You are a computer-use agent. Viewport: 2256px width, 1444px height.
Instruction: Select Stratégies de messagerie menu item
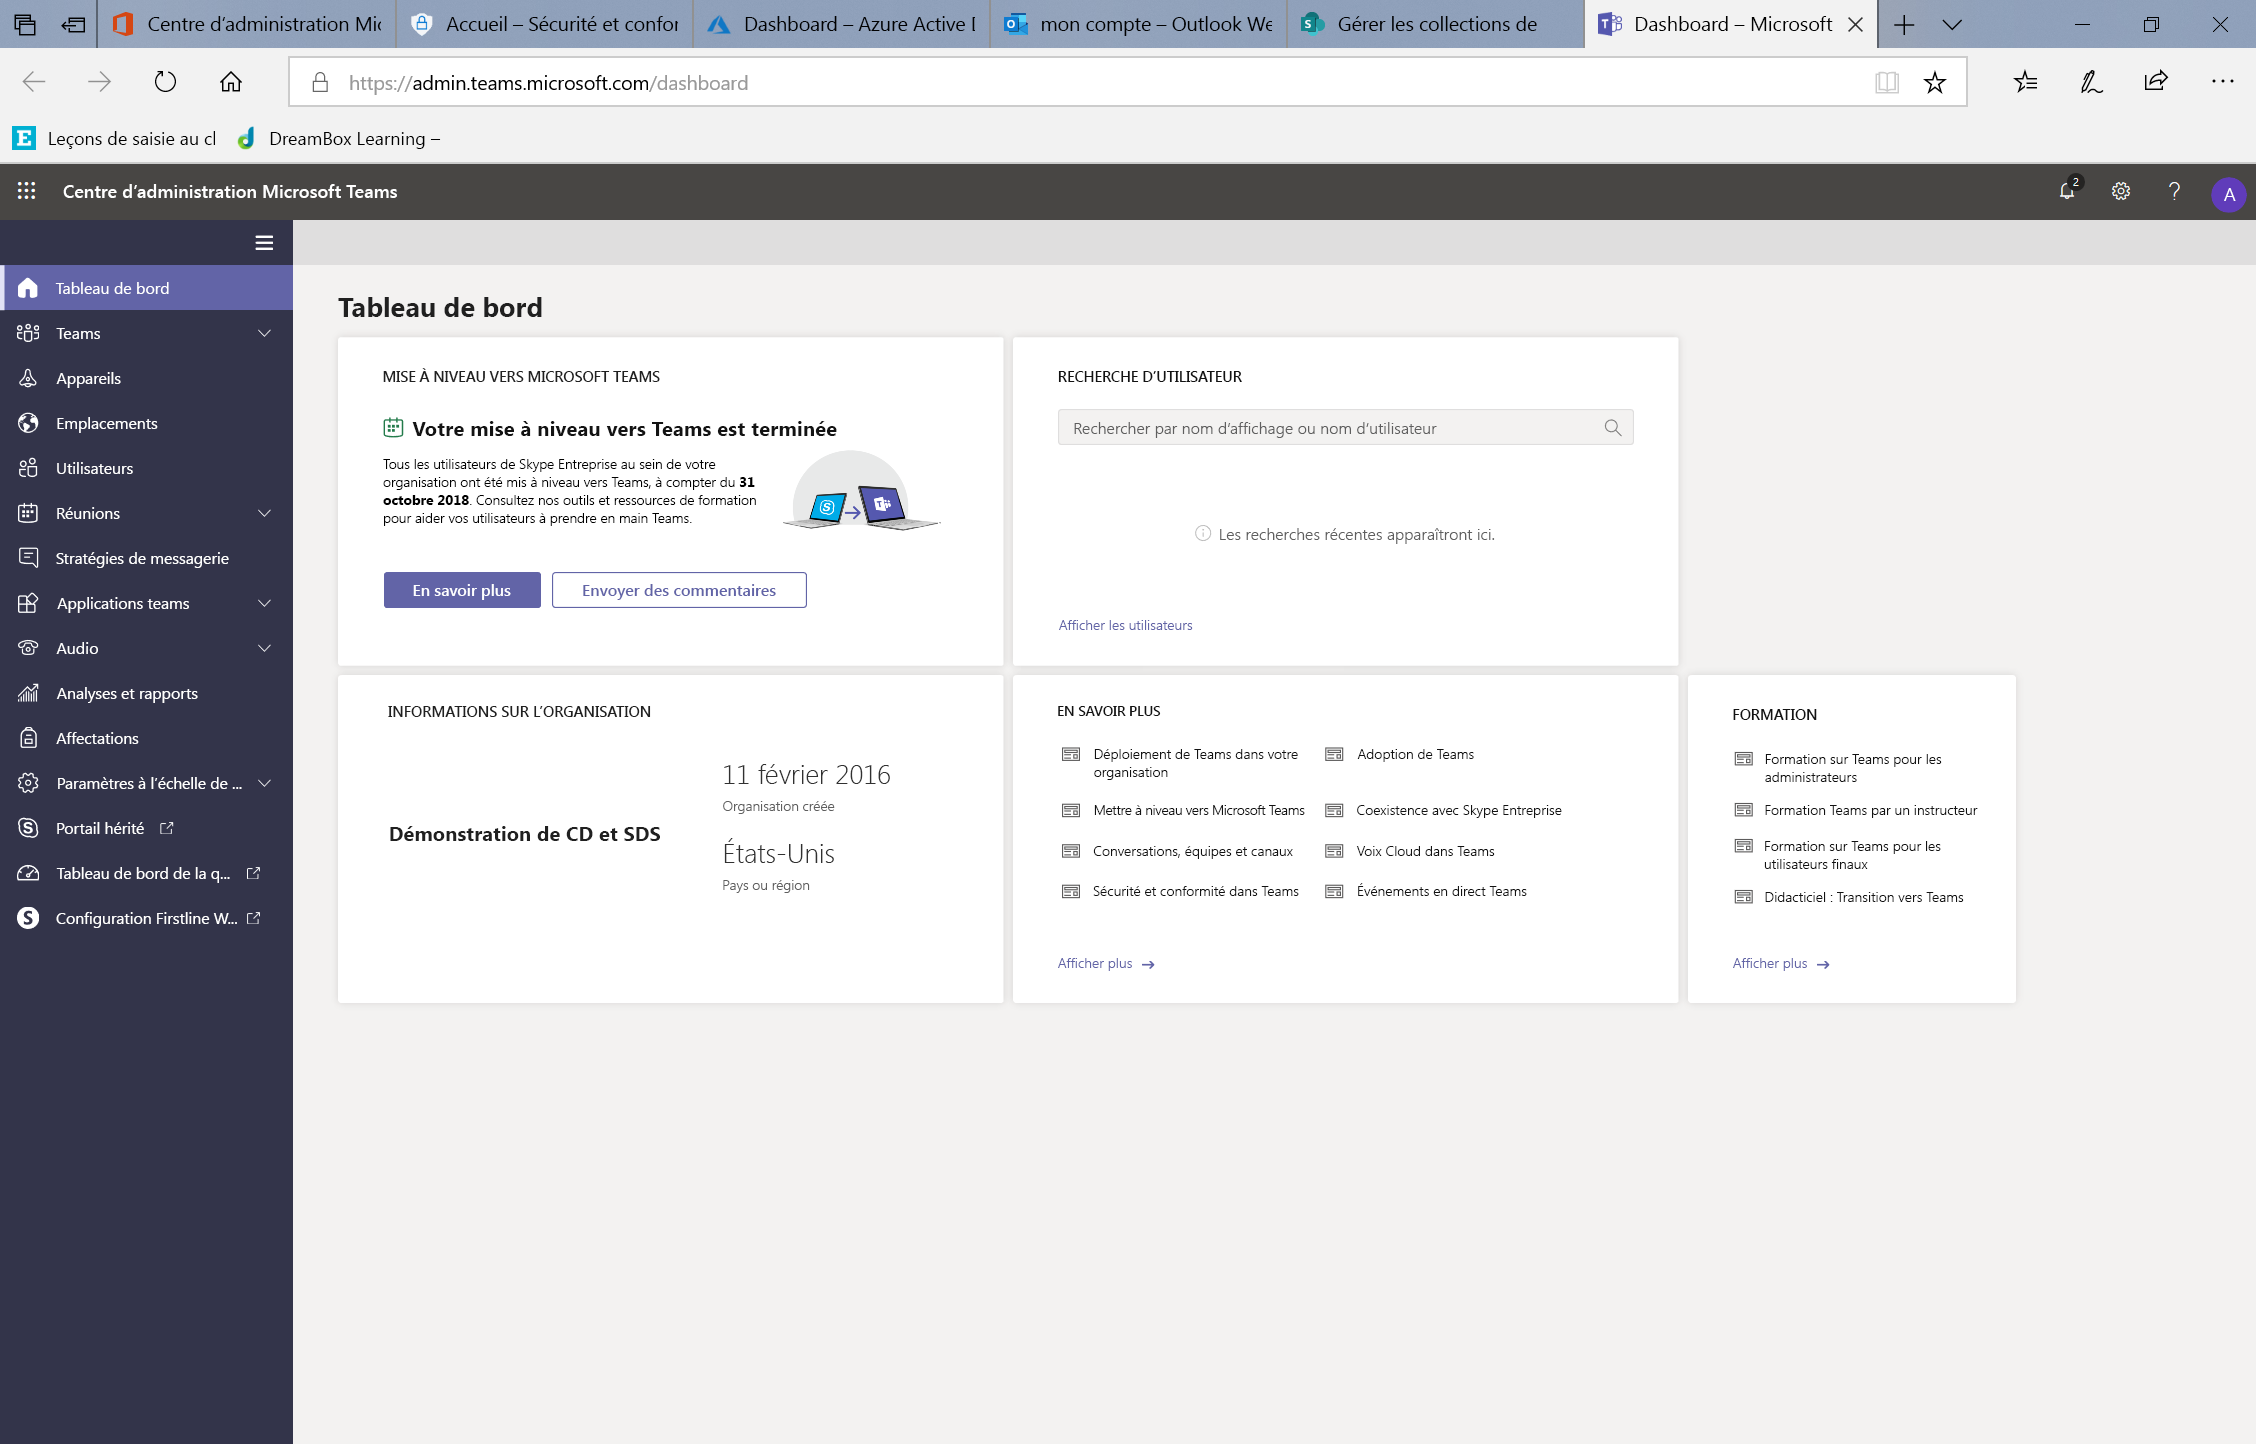pos(143,558)
